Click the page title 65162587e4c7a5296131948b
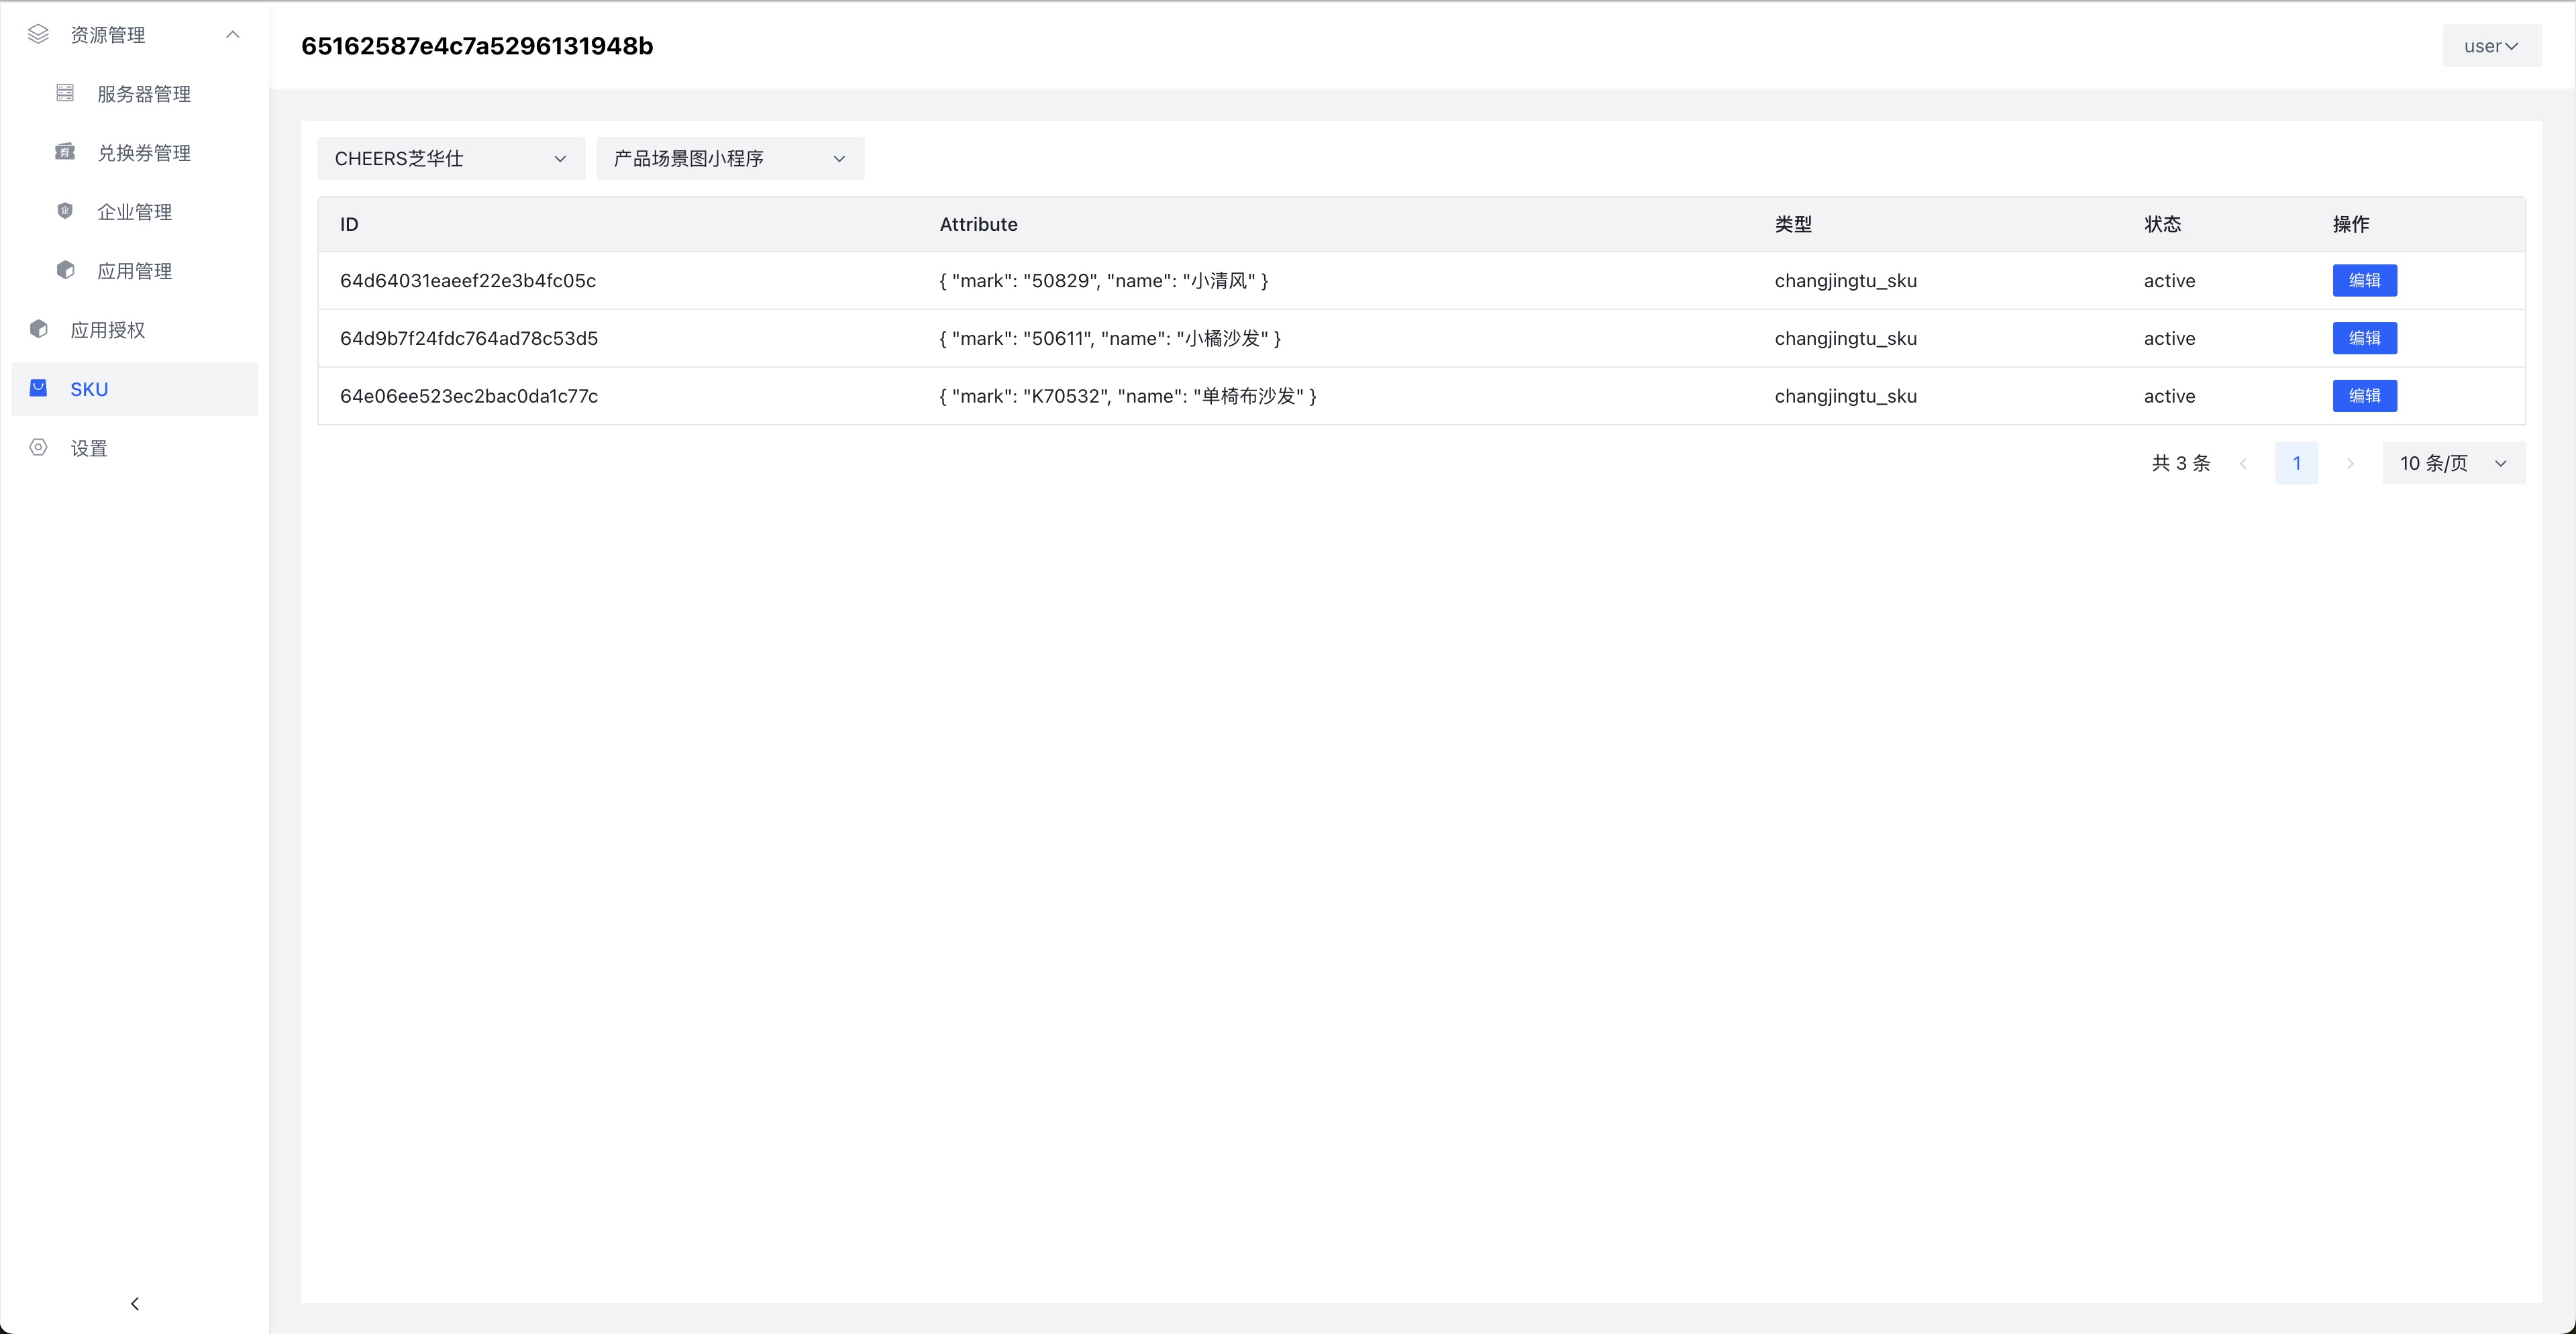2576x1334 pixels. tap(477, 46)
